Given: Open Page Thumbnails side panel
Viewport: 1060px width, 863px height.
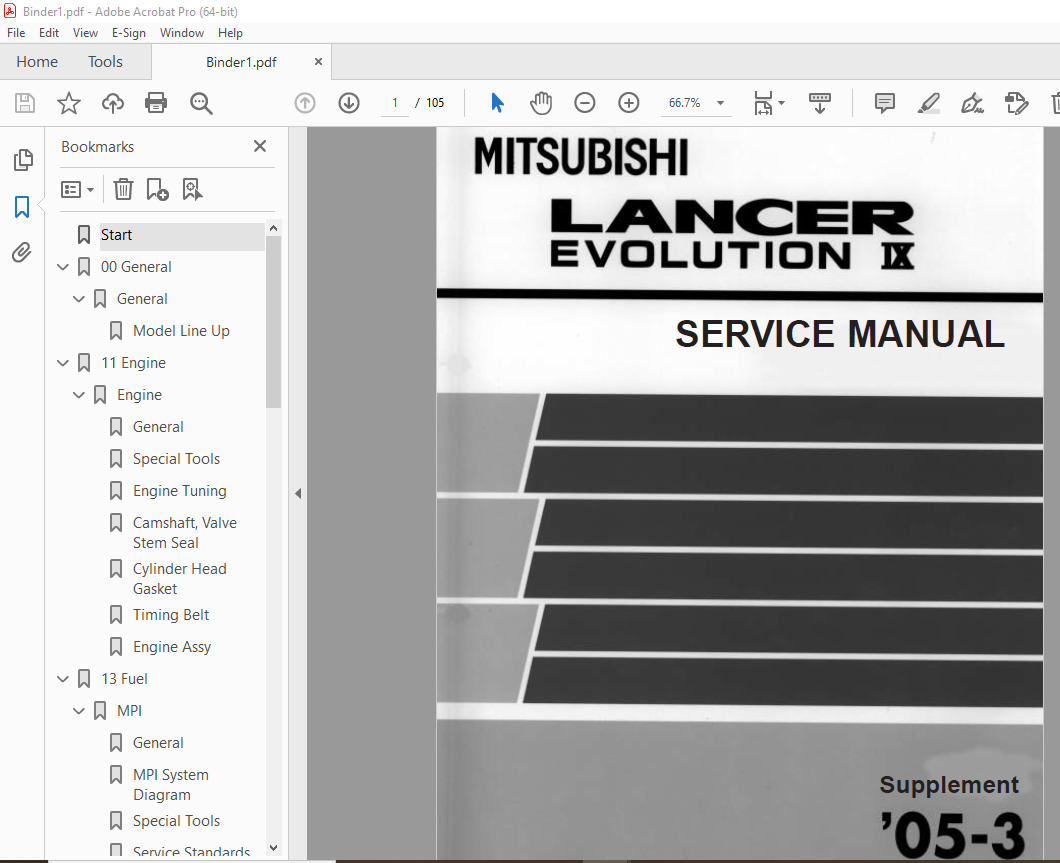Looking at the screenshot, I should coord(22,160).
